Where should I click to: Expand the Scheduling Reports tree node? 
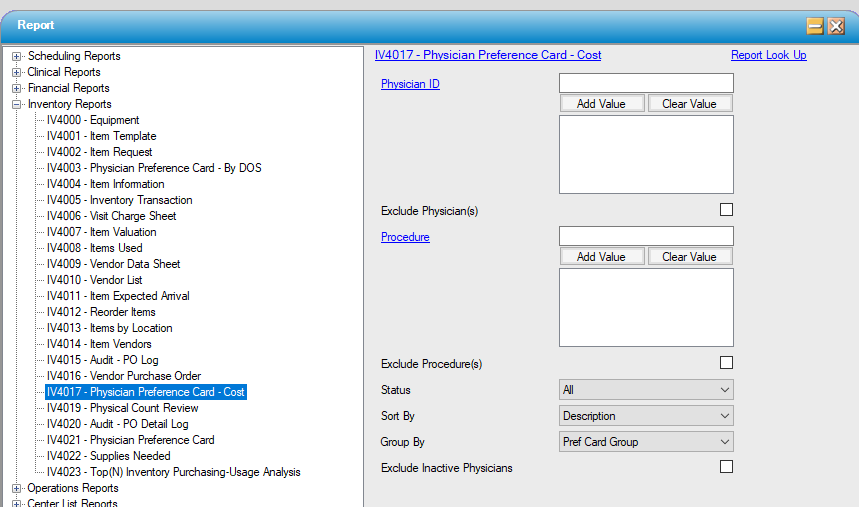click(x=16, y=57)
